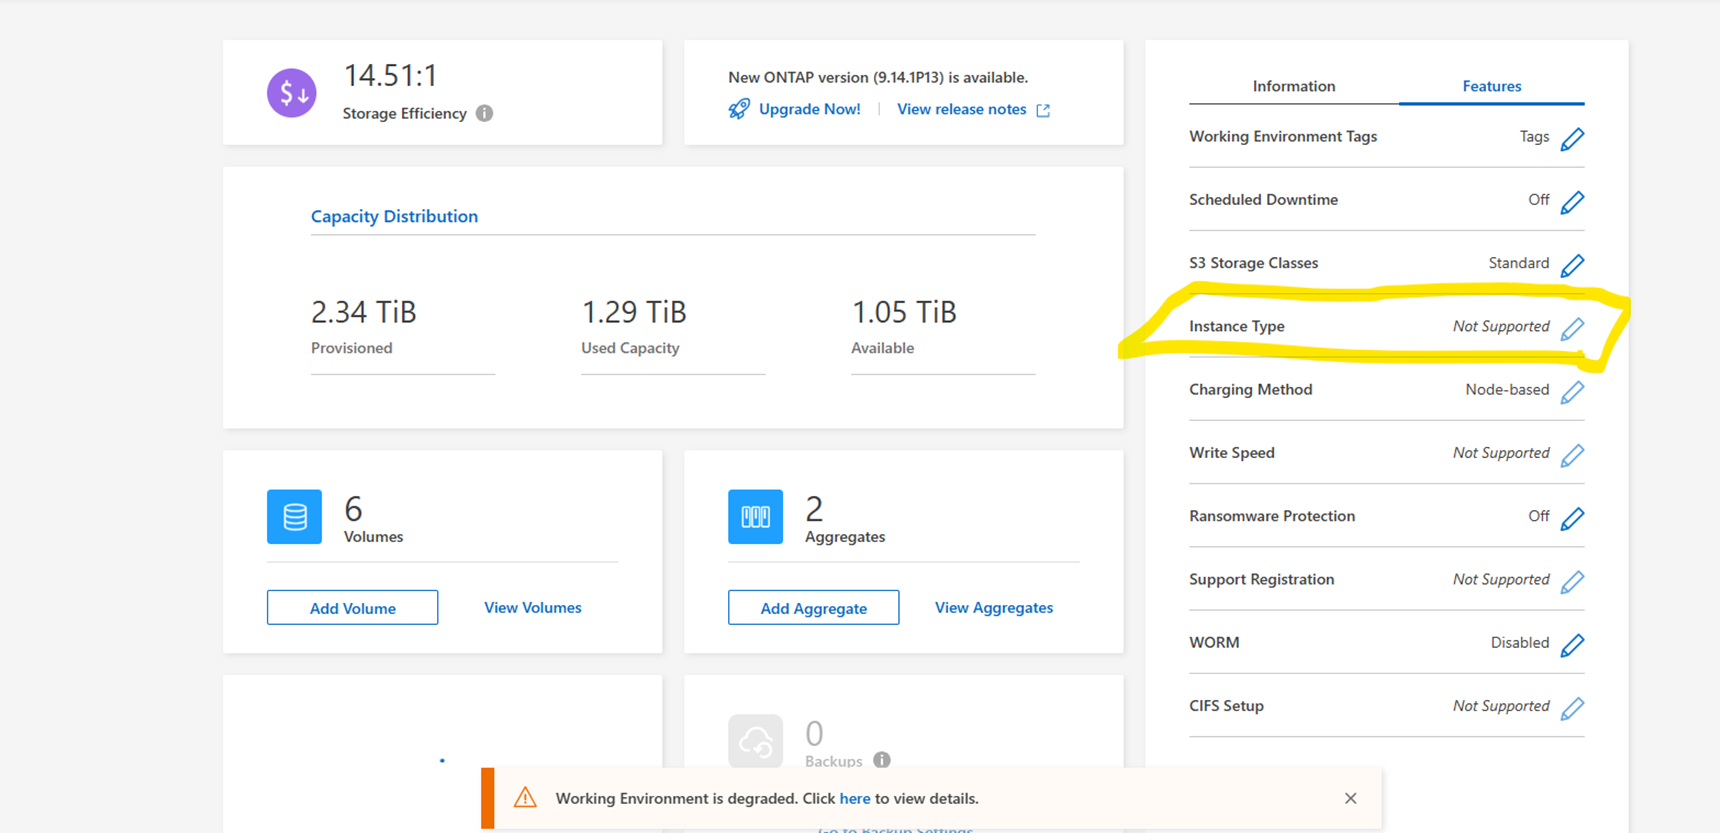
Task: Edit WORM setting pencil icon
Action: coord(1572,644)
